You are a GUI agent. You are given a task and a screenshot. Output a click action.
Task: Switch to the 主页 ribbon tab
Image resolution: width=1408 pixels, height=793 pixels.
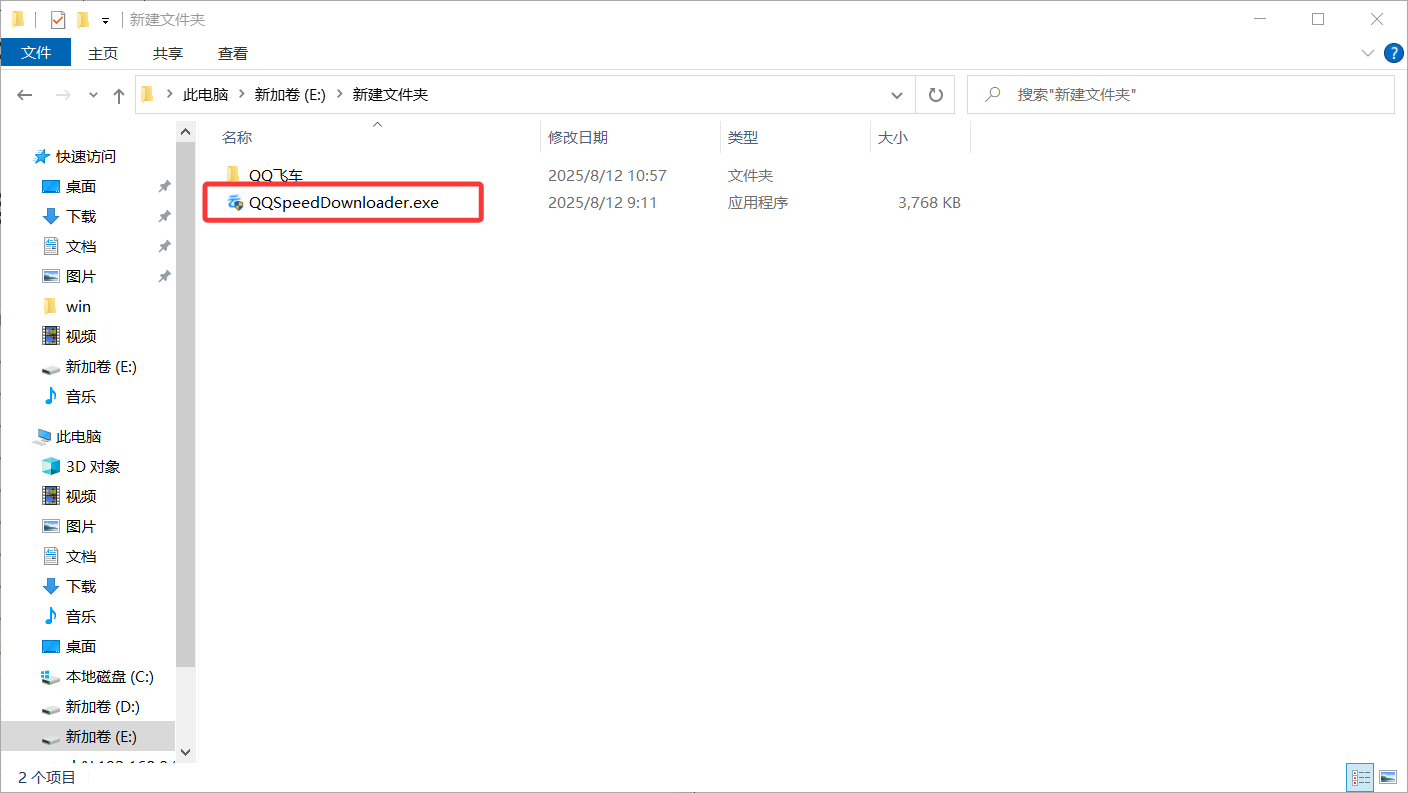pos(103,53)
